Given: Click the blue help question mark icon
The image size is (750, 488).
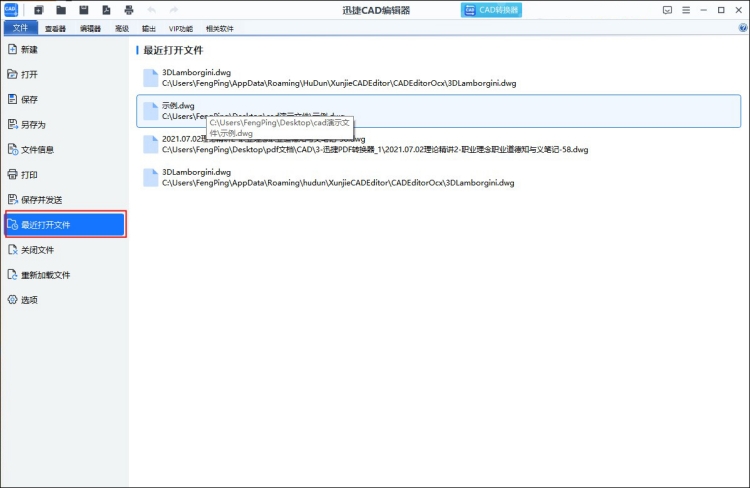Looking at the screenshot, I should 743,28.
